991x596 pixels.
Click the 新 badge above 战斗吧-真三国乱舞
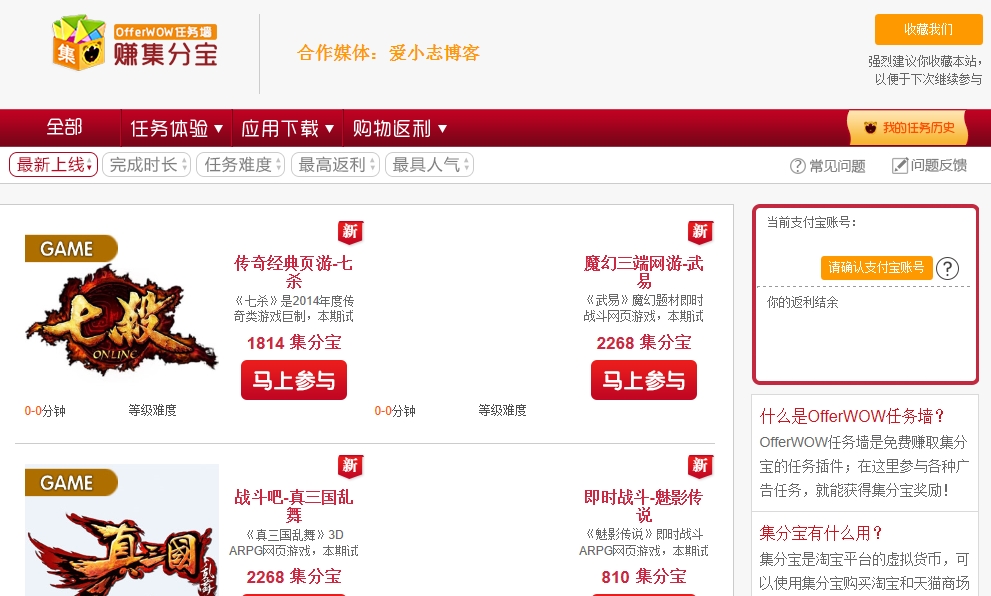point(350,466)
